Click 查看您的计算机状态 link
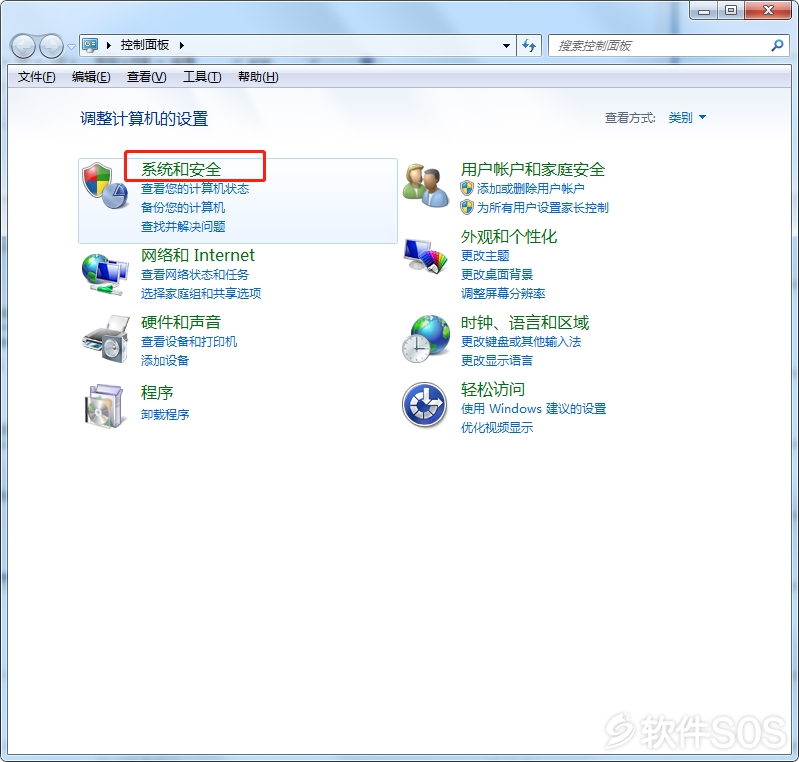799x762 pixels. [195, 189]
